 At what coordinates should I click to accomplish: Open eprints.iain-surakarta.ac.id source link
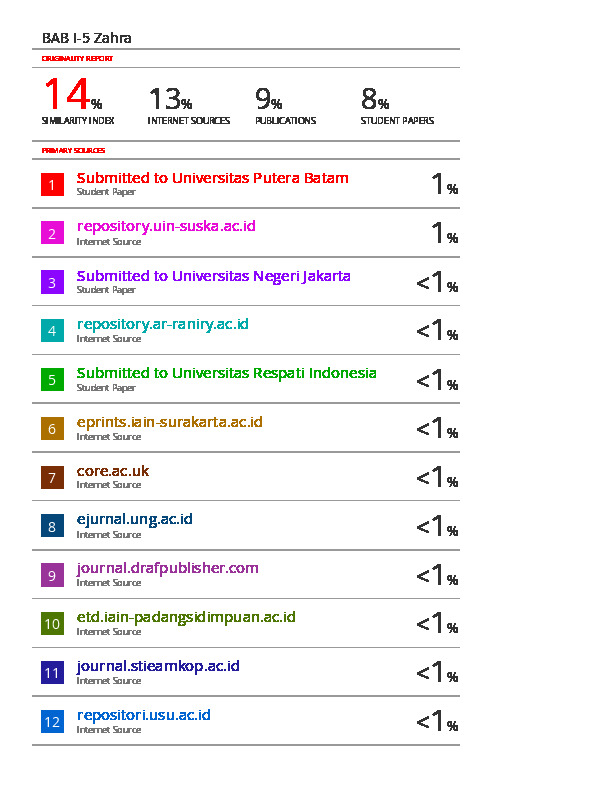pyautogui.click(x=170, y=422)
